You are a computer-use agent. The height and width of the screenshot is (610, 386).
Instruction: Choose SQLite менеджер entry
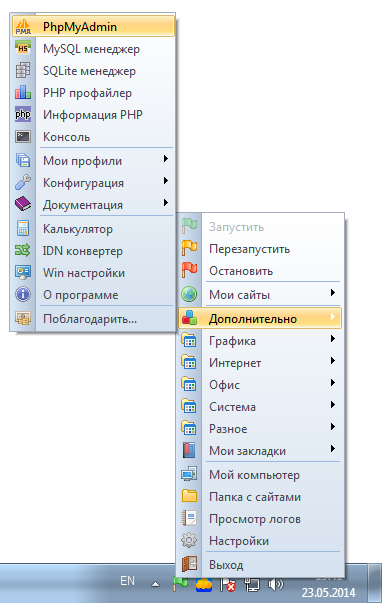click(93, 71)
